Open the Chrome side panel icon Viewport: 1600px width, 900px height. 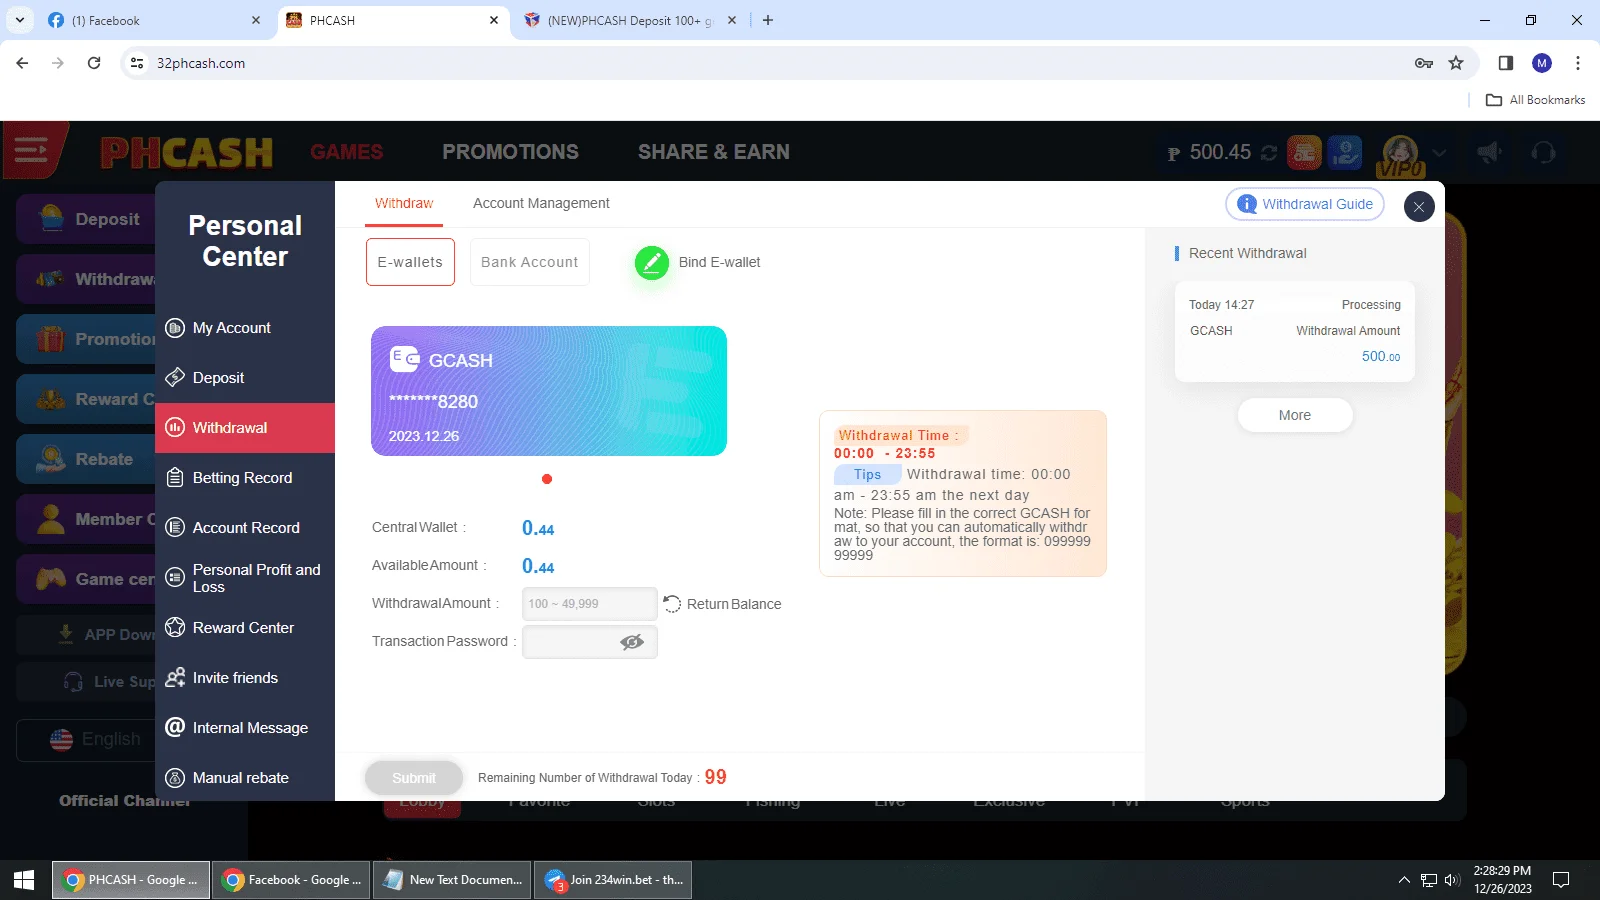click(x=1506, y=63)
